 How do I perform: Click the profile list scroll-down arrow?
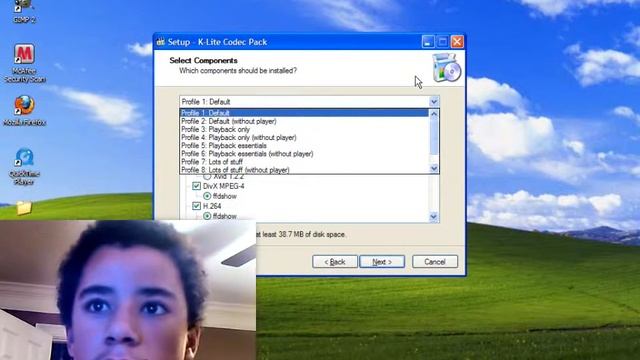click(x=434, y=169)
